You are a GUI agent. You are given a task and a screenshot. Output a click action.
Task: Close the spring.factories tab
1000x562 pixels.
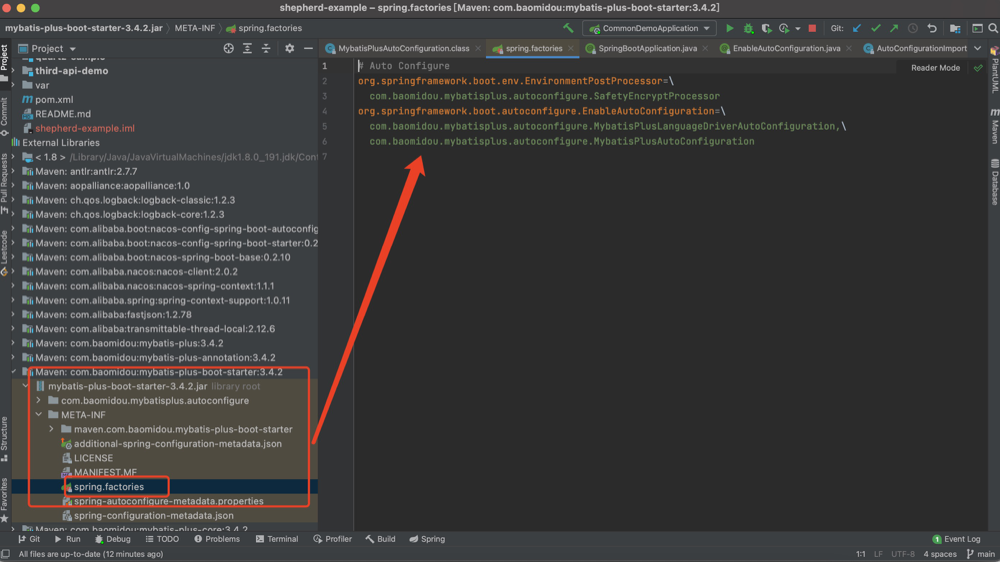pyautogui.click(x=570, y=48)
